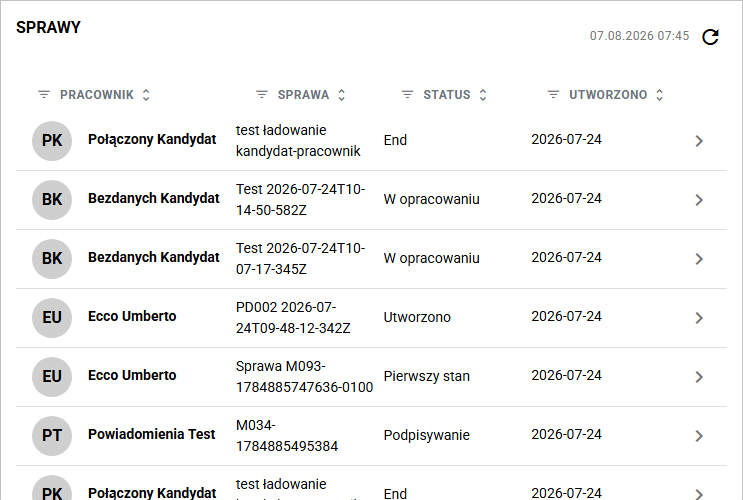743x500 pixels.
Task: Click the Utworzono status cell
Action: (x=417, y=317)
